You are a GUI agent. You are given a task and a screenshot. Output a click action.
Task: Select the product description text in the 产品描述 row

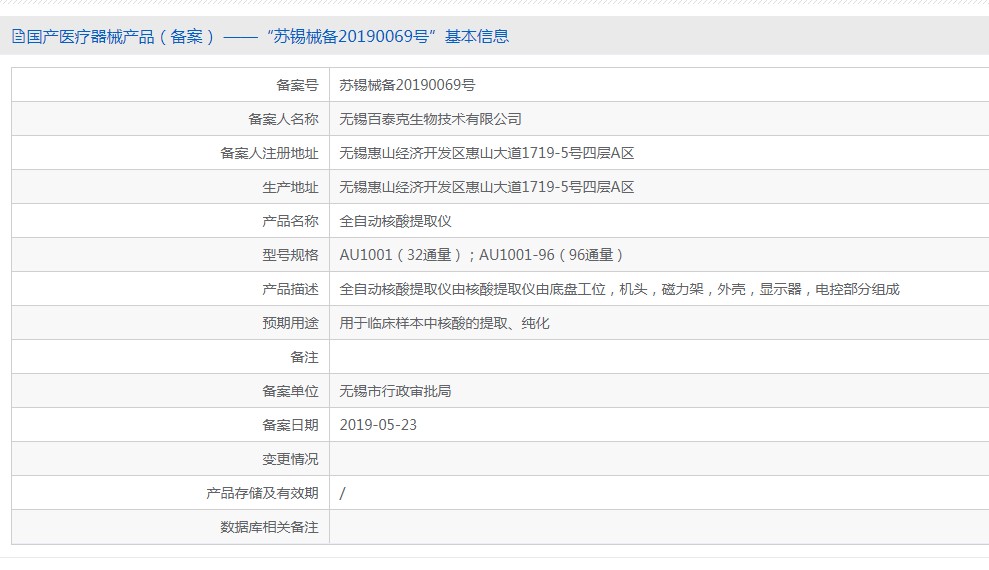coord(619,289)
